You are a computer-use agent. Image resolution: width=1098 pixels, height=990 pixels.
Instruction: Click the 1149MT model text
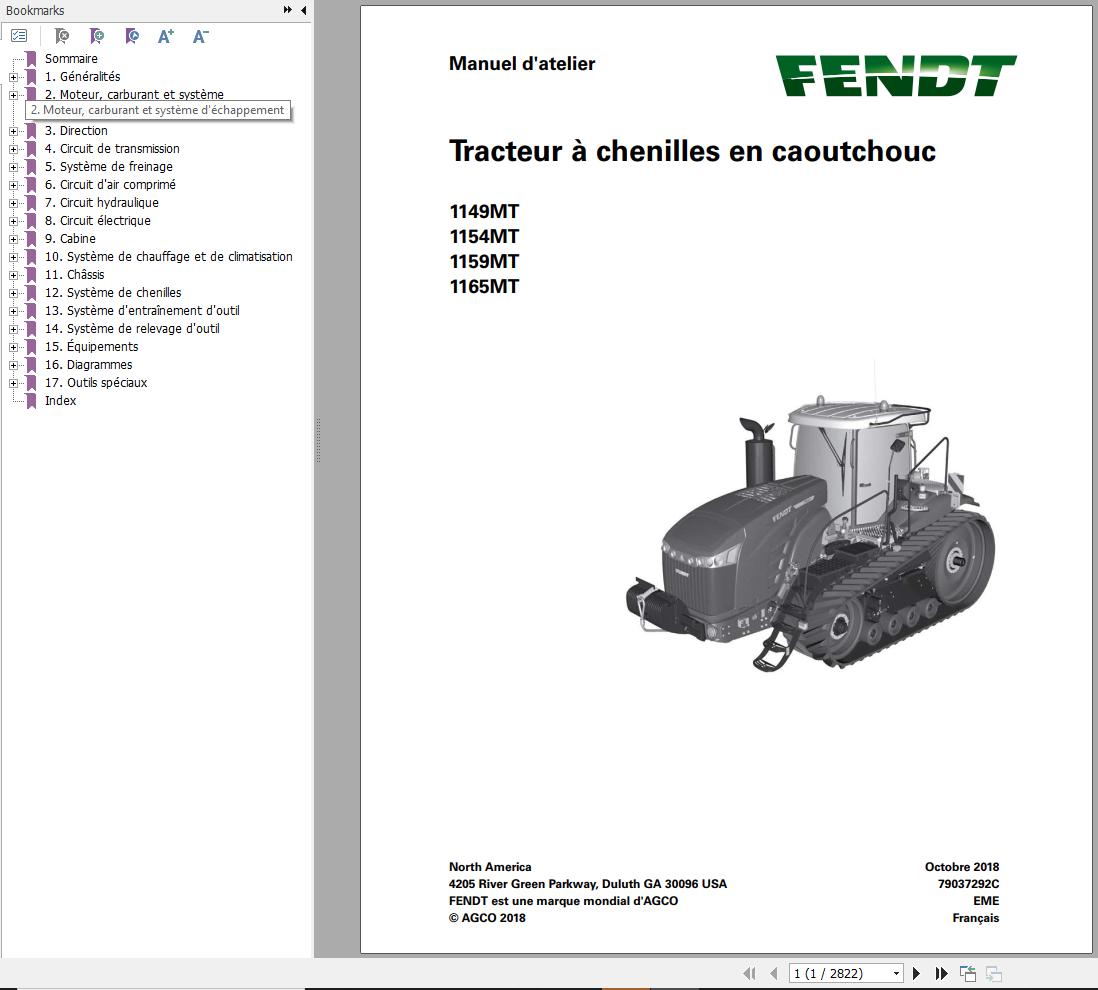(x=484, y=211)
